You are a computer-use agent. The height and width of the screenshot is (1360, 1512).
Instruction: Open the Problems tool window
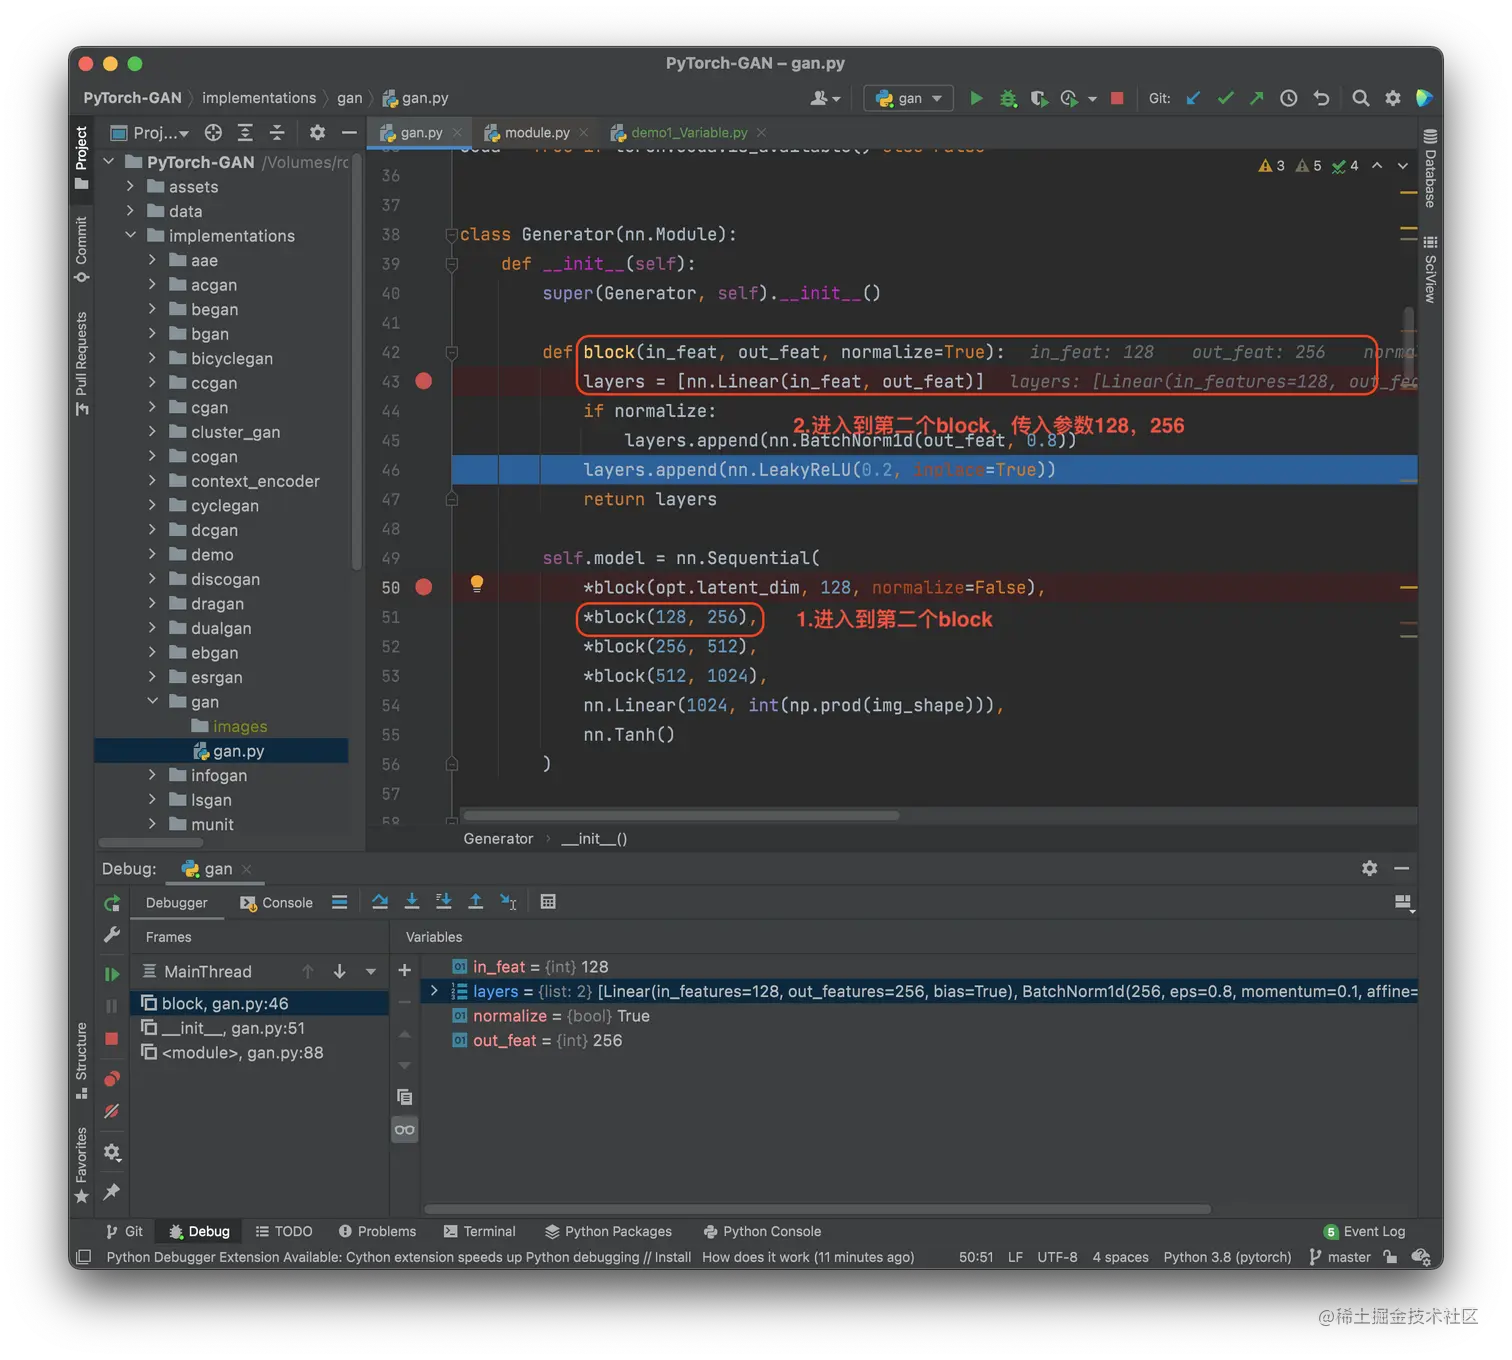(377, 1231)
